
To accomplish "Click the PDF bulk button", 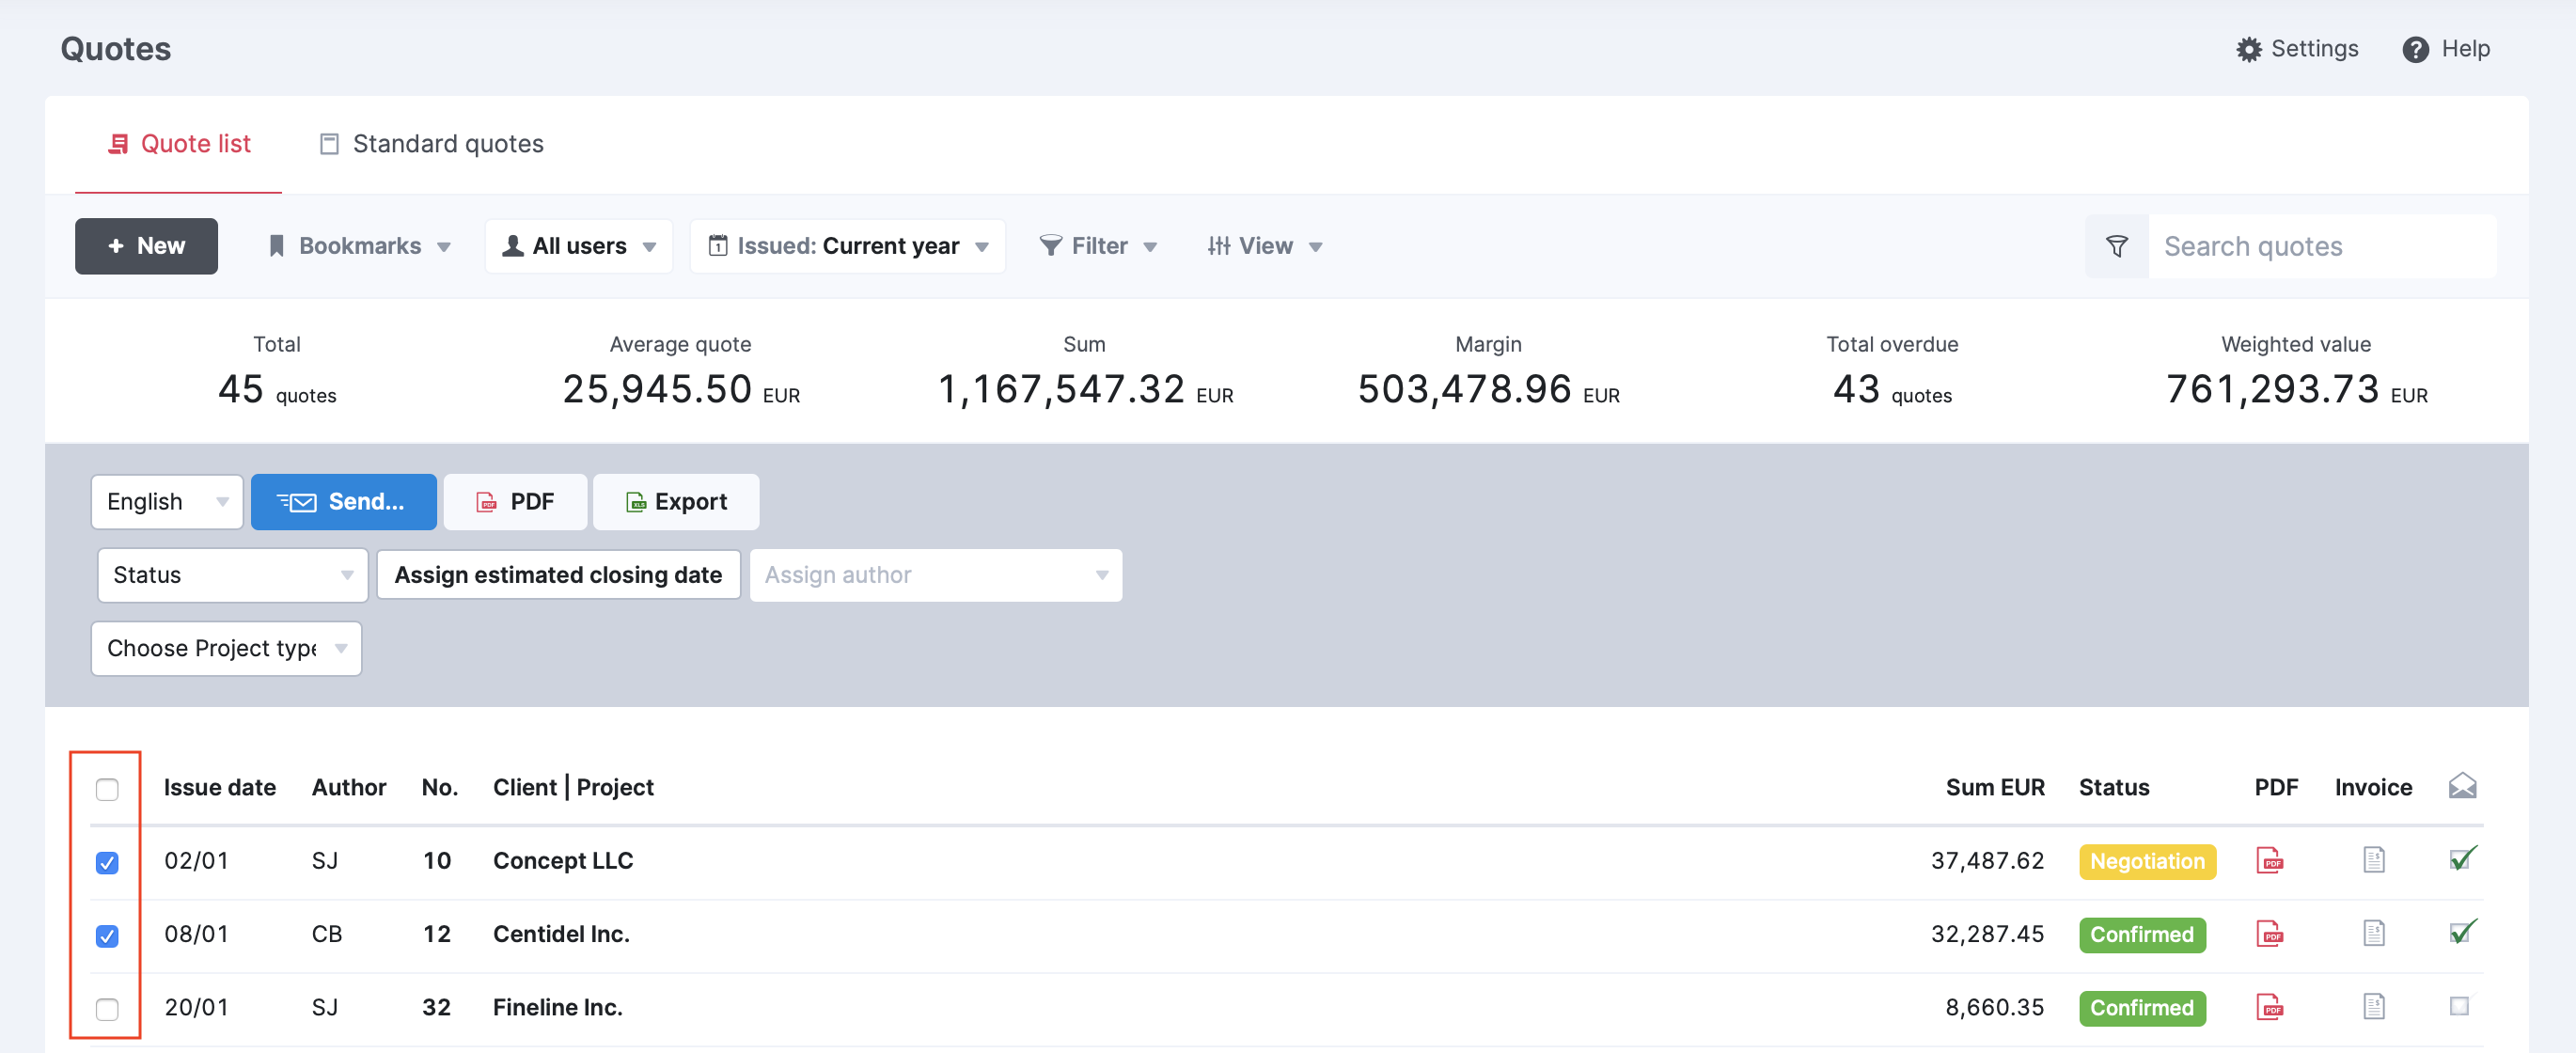I will click(515, 501).
